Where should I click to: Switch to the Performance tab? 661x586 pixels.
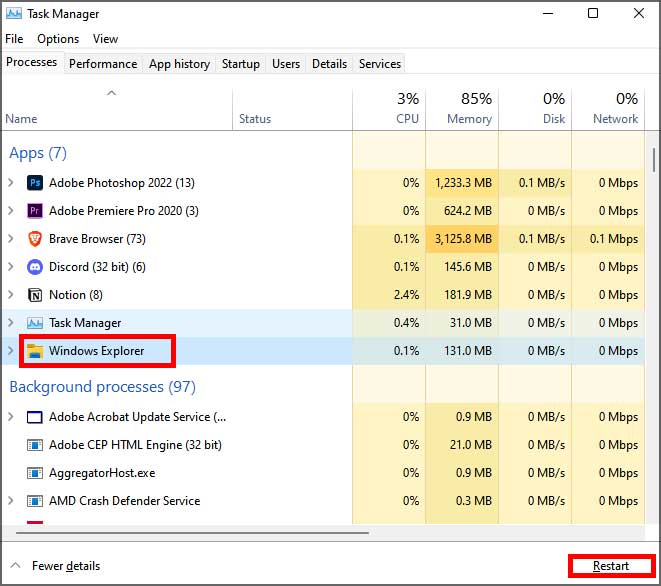click(103, 64)
